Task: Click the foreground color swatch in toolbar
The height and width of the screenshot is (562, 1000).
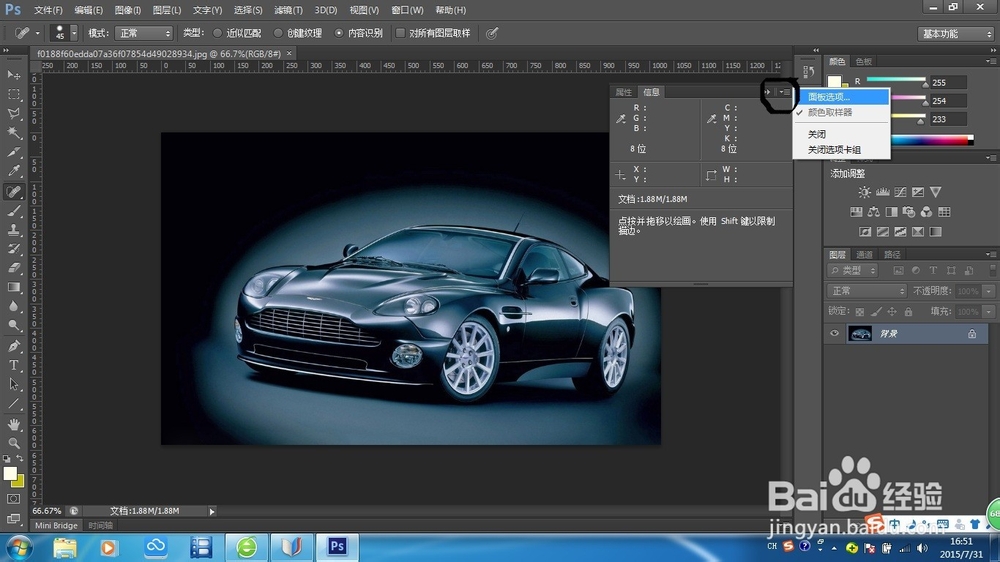Action: pos(10,473)
